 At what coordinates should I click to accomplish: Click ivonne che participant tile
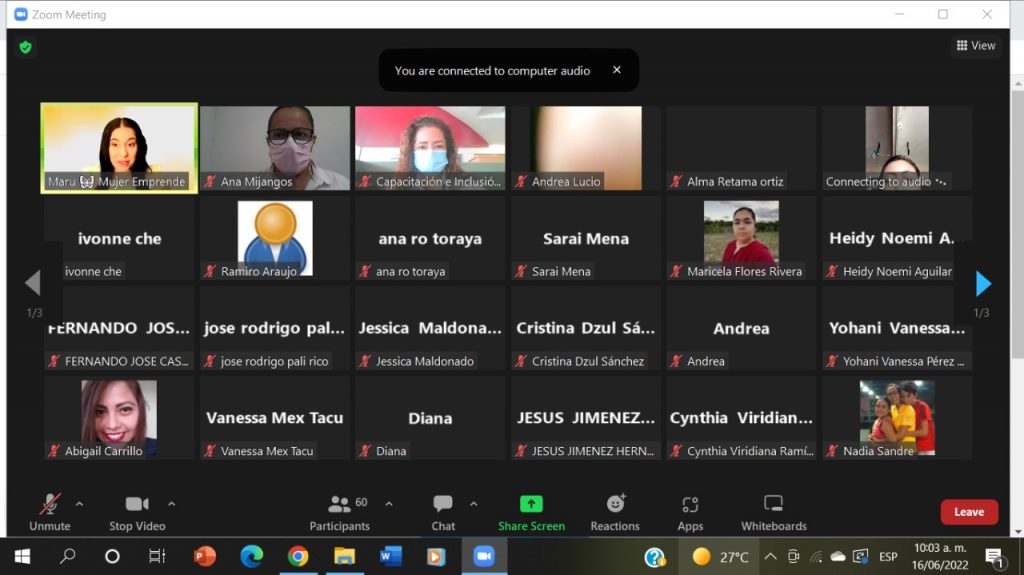pos(120,238)
